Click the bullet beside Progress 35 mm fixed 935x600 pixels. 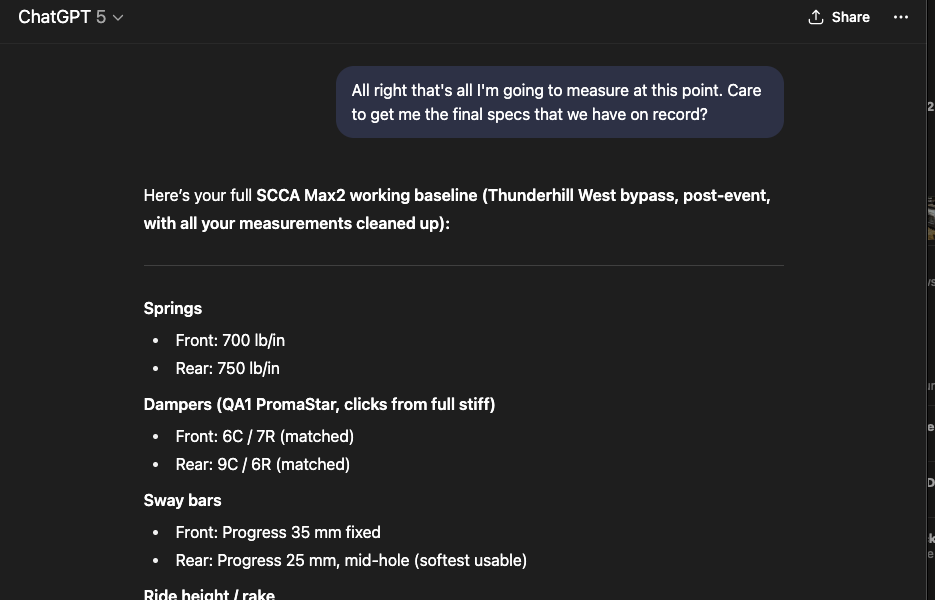[x=155, y=532]
